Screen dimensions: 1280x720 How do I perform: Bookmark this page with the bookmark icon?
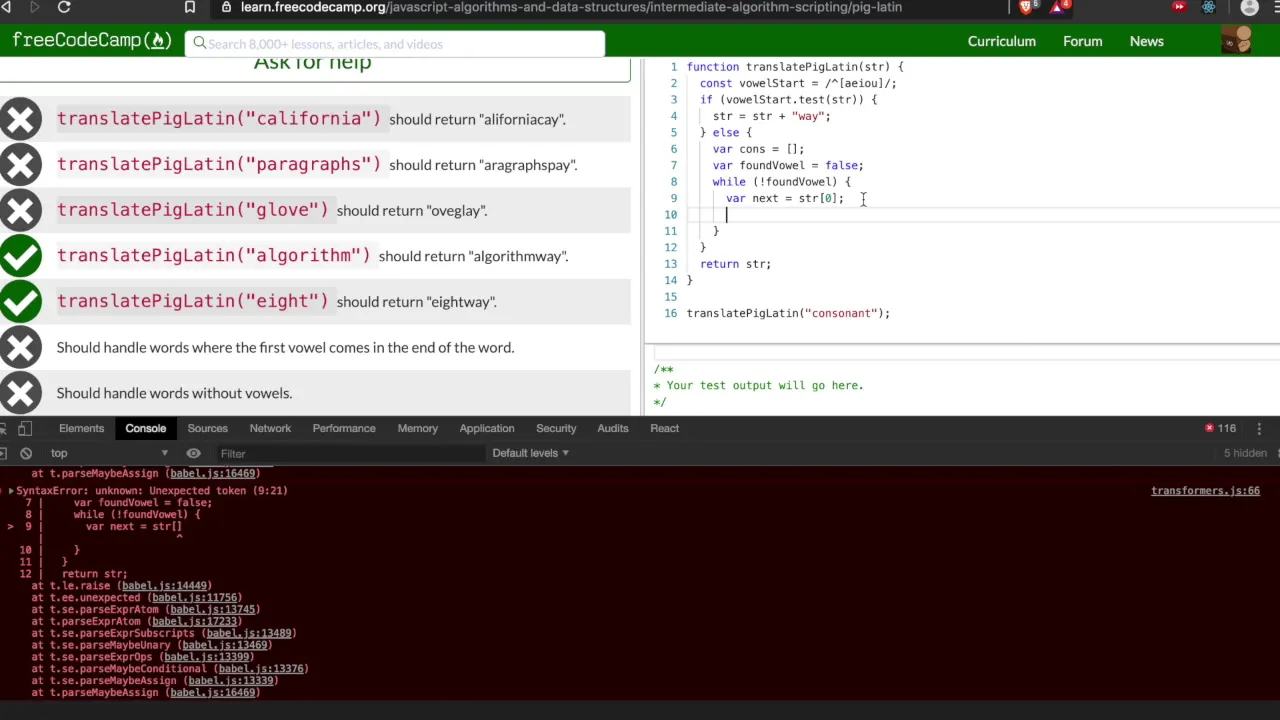190,7
